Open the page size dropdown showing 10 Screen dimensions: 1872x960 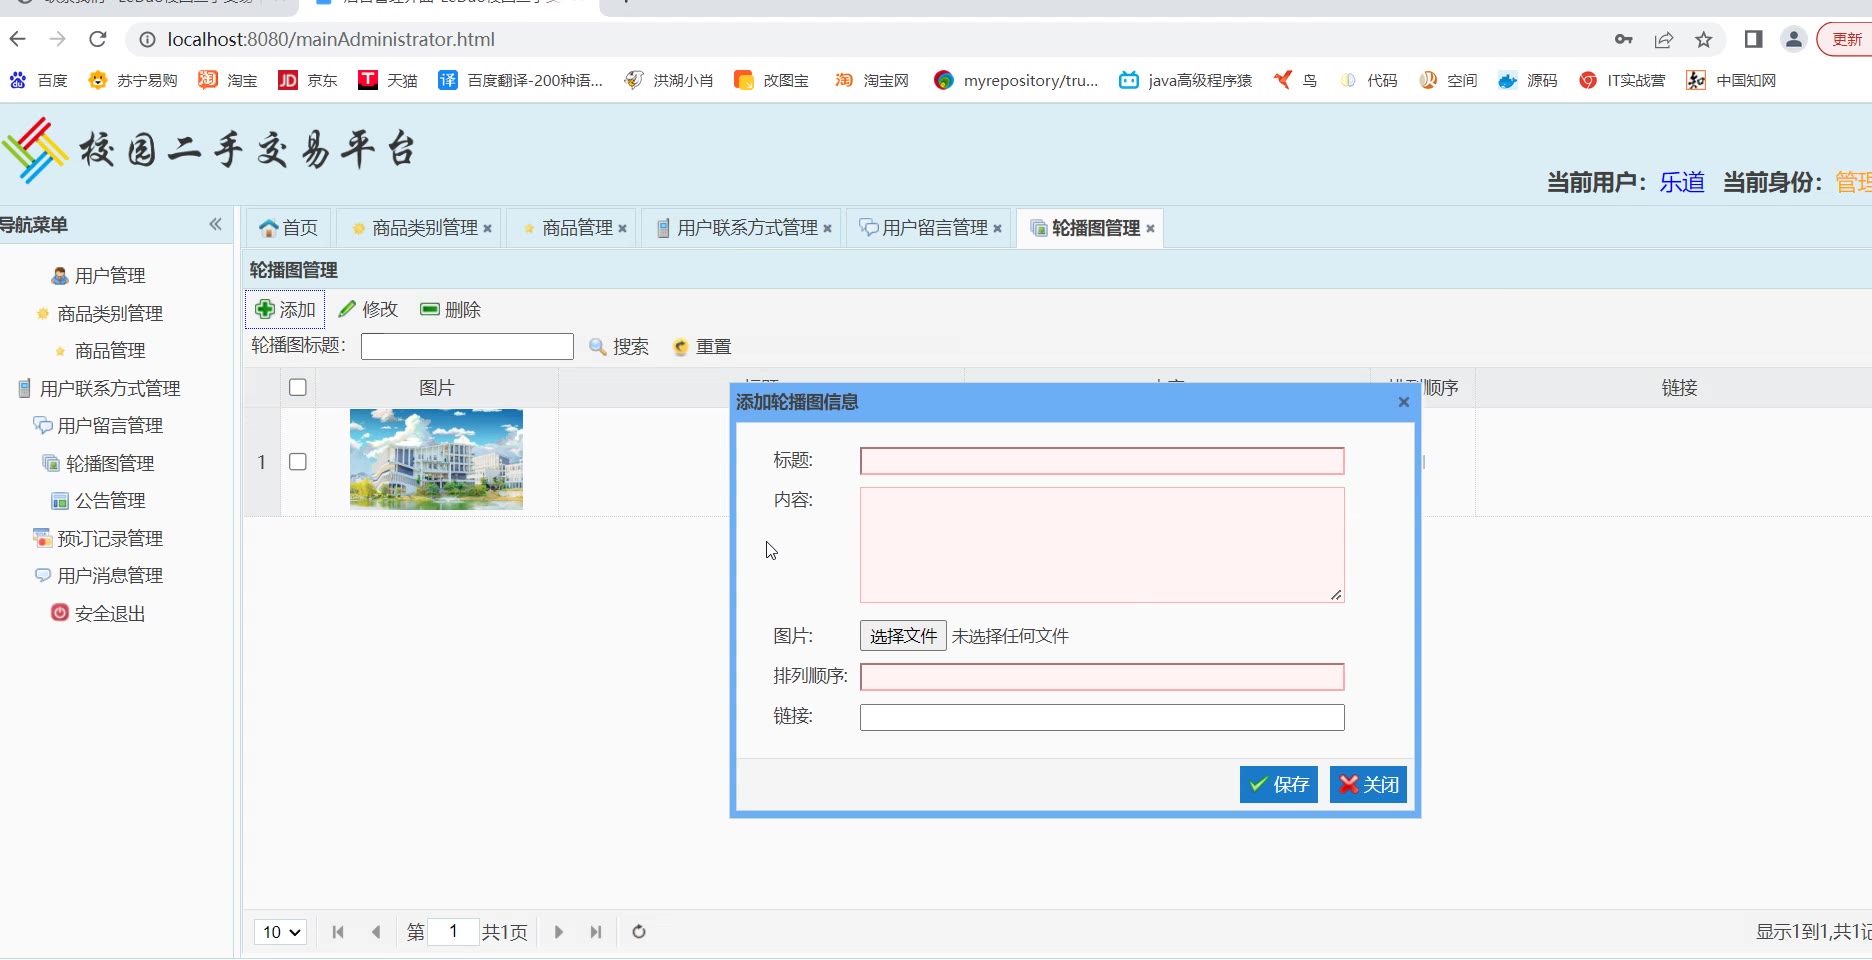tap(280, 932)
